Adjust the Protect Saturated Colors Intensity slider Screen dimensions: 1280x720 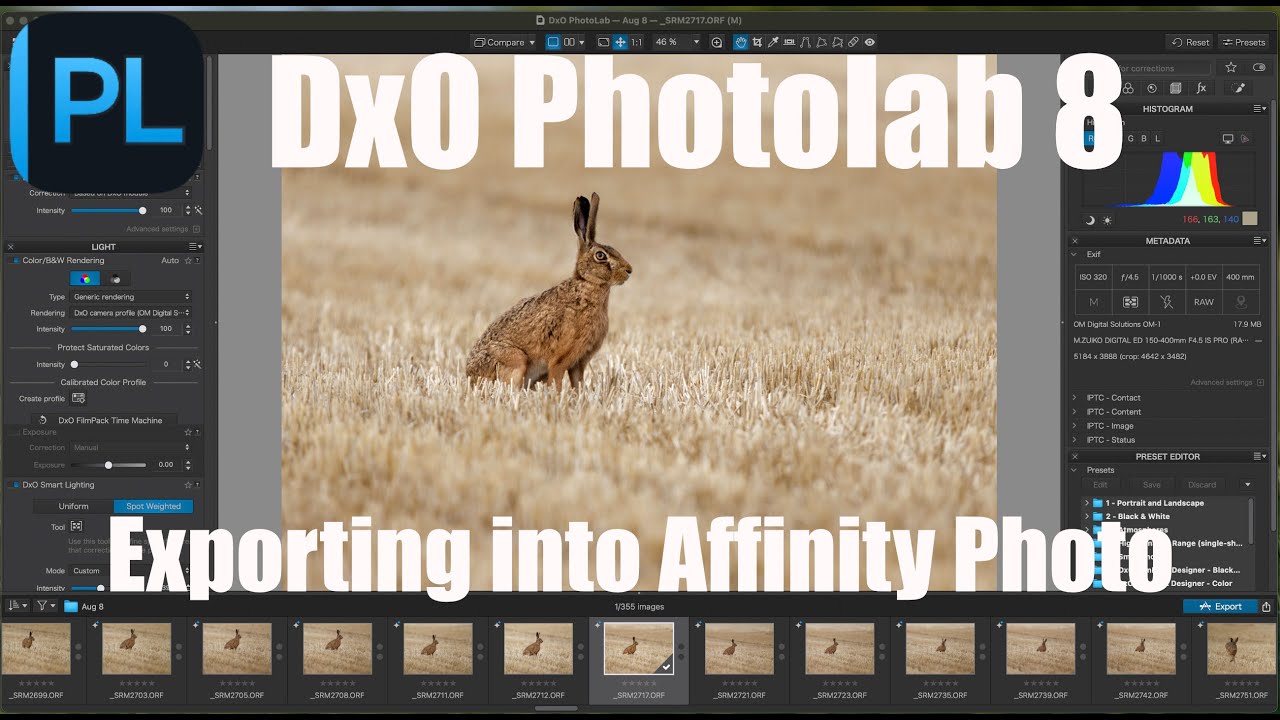[107, 364]
